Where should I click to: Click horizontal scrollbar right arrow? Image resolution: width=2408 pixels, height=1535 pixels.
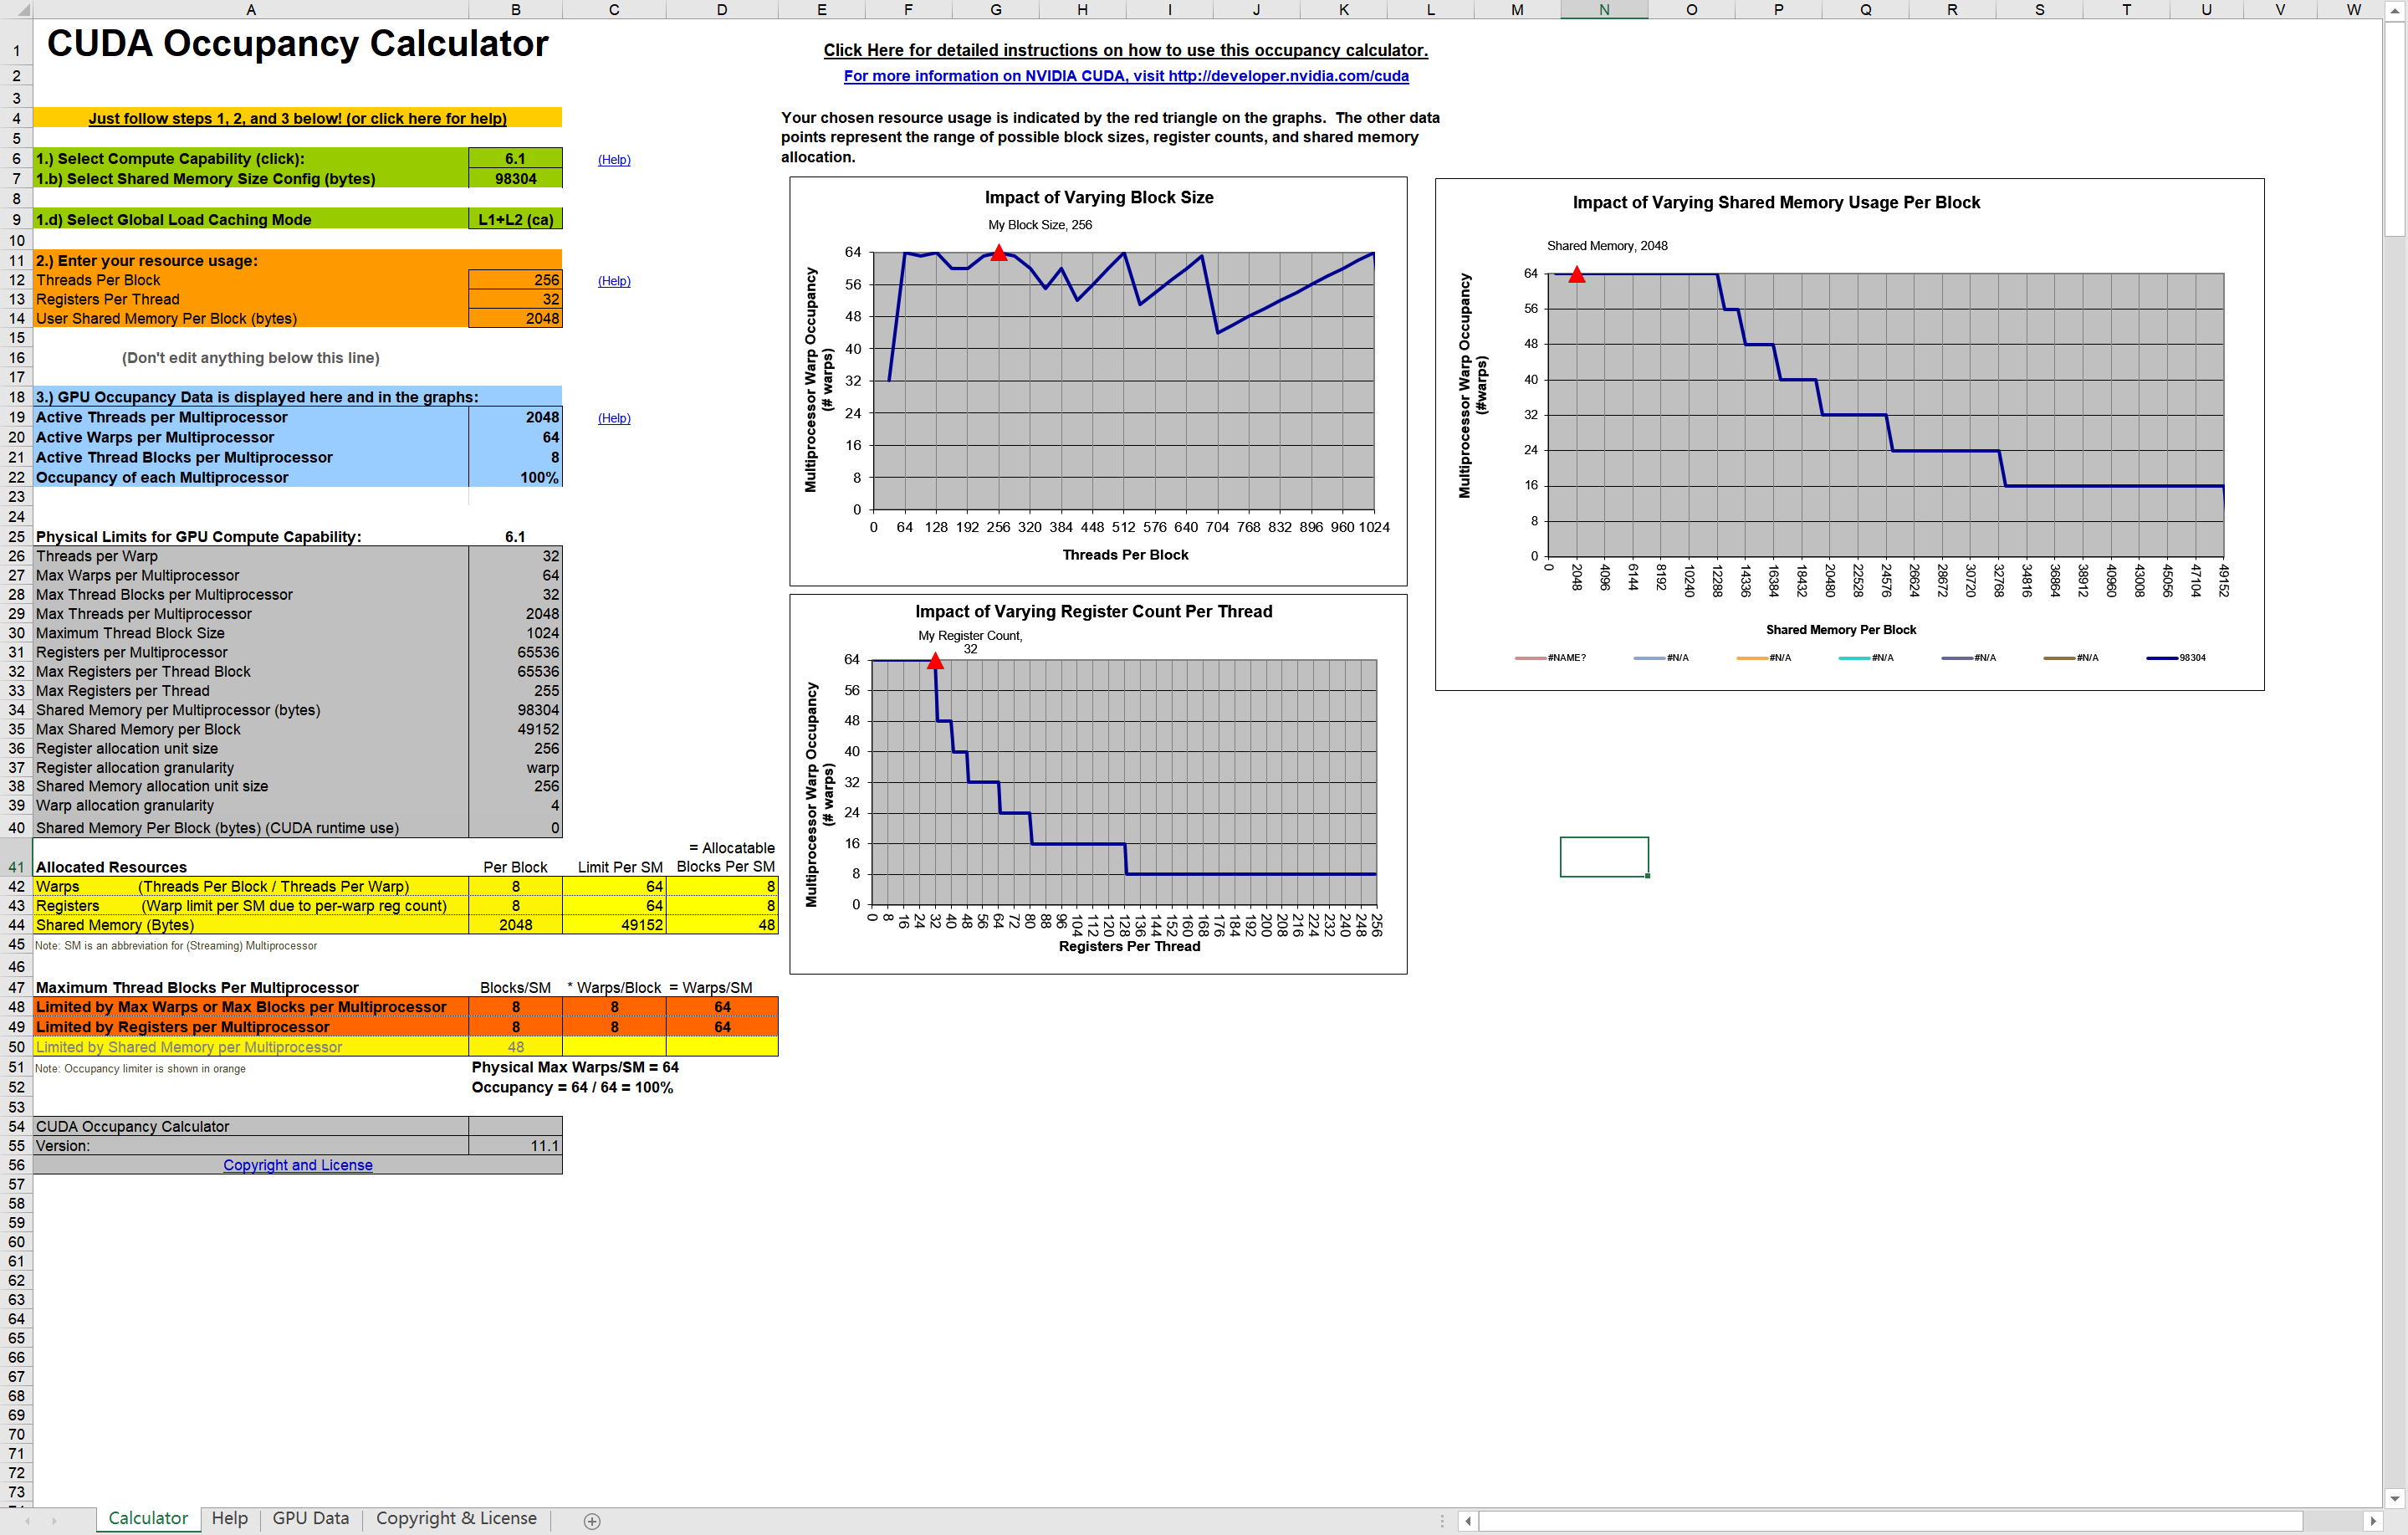(x=2372, y=1521)
